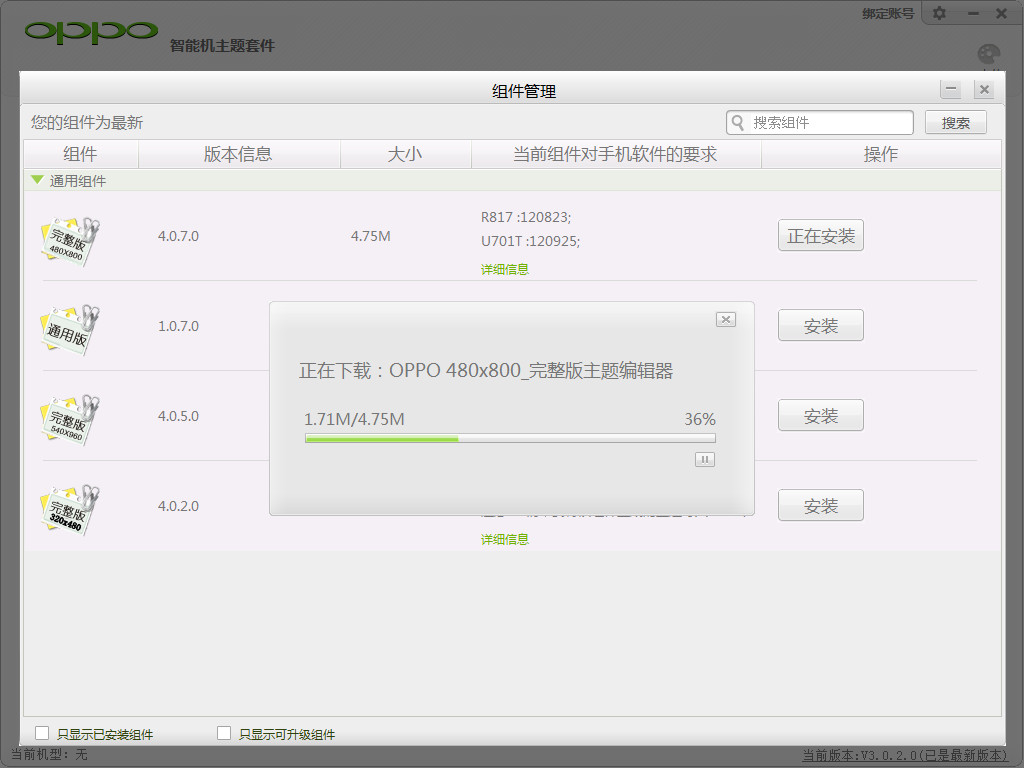Click the 36% progress percentage text

coord(700,419)
